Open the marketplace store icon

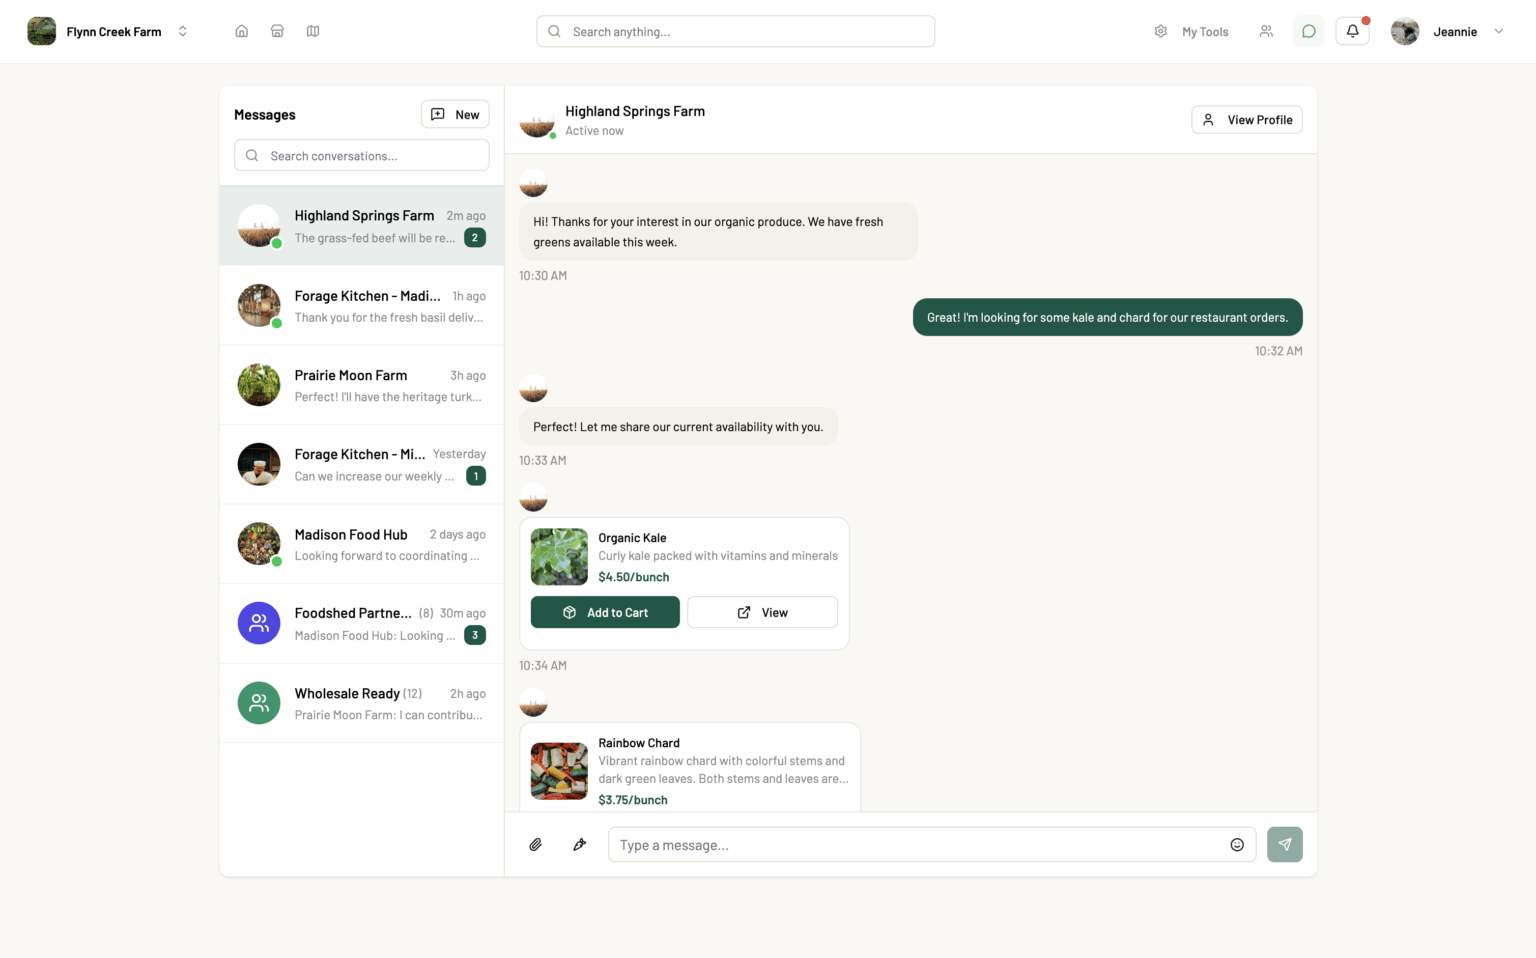click(x=277, y=31)
